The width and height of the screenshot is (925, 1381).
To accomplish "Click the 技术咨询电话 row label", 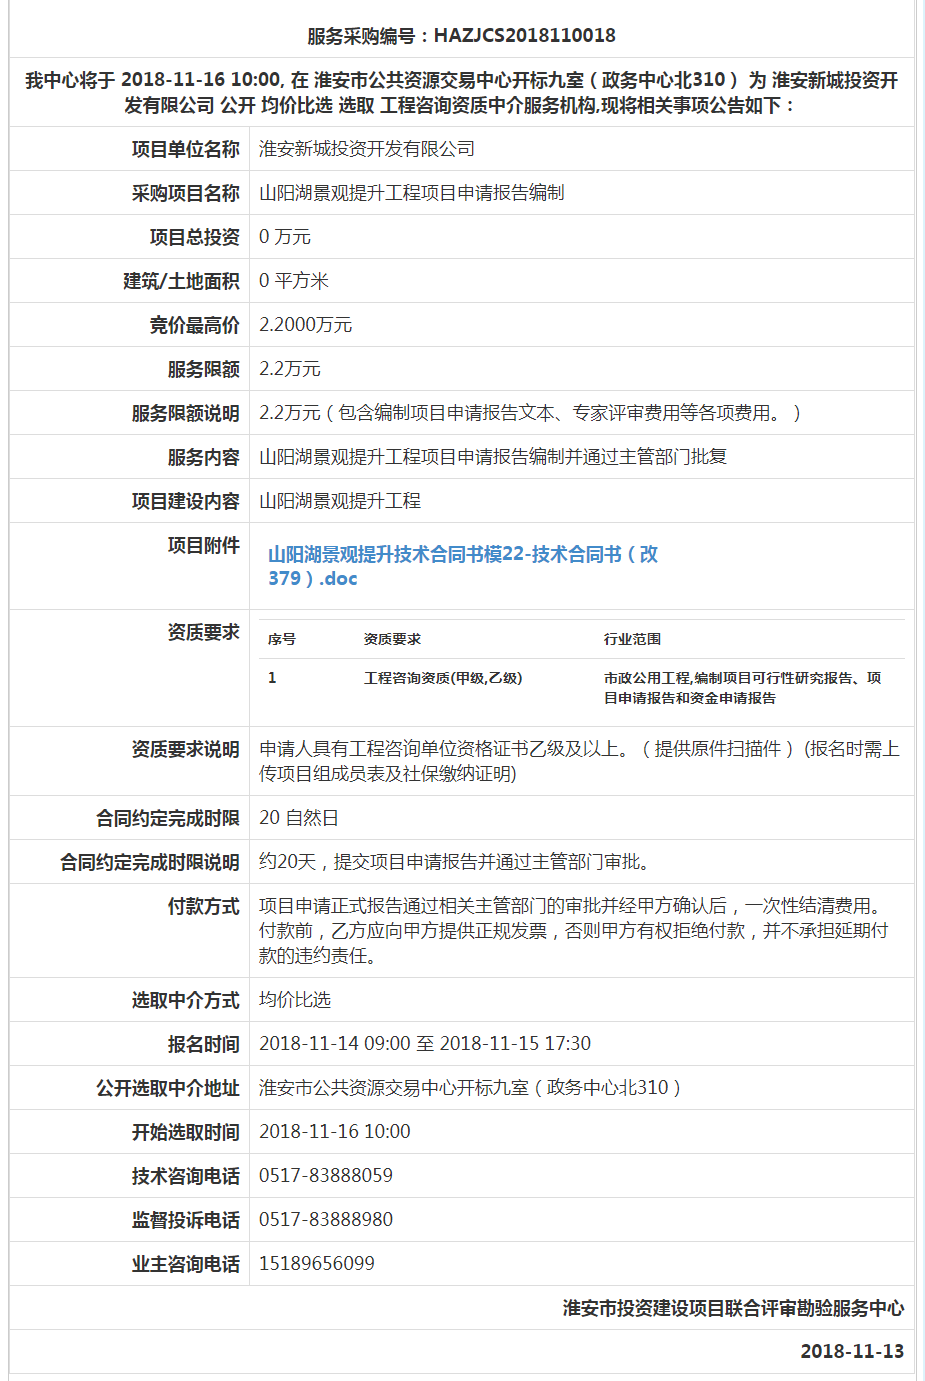I will click(186, 1176).
